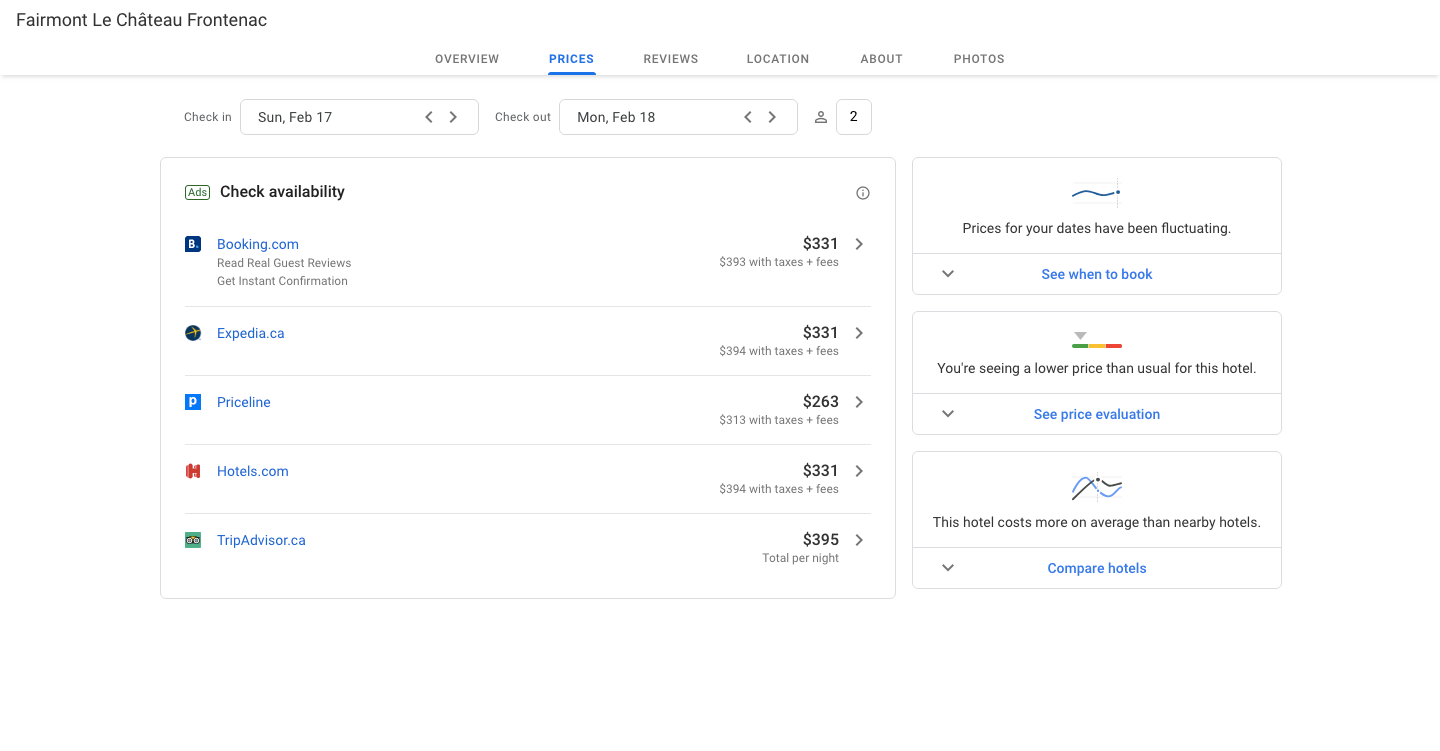
Task: Open the check-out date field Mon, Feb 18
Action: click(x=678, y=117)
